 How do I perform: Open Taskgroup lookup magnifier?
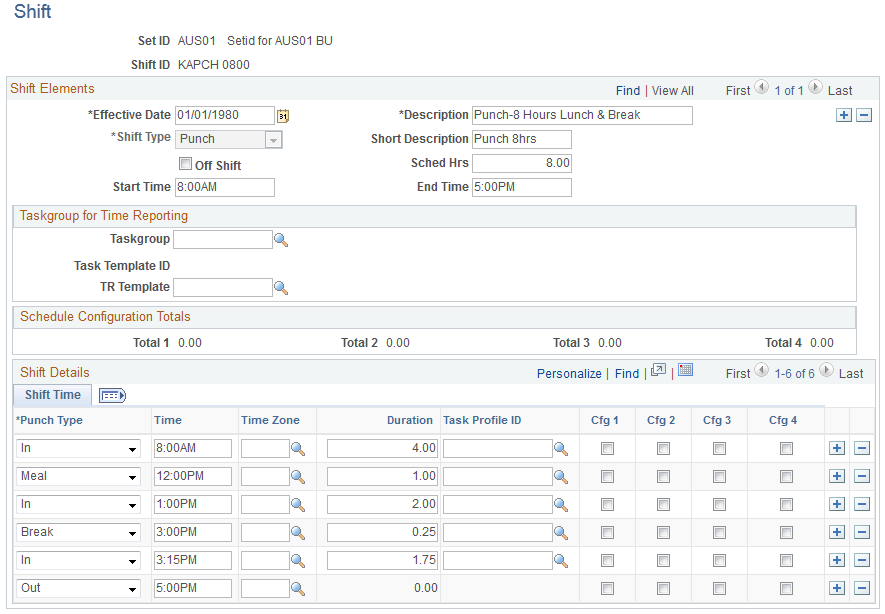[x=281, y=240]
